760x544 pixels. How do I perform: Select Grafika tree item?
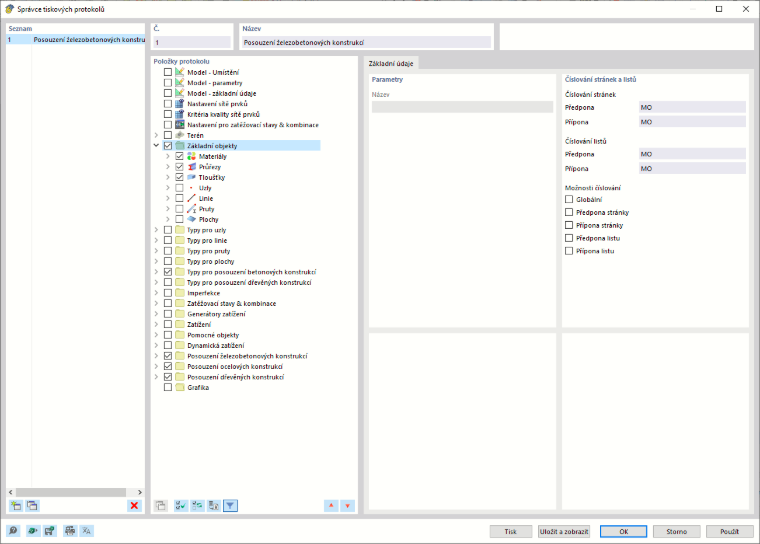(198, 387)
